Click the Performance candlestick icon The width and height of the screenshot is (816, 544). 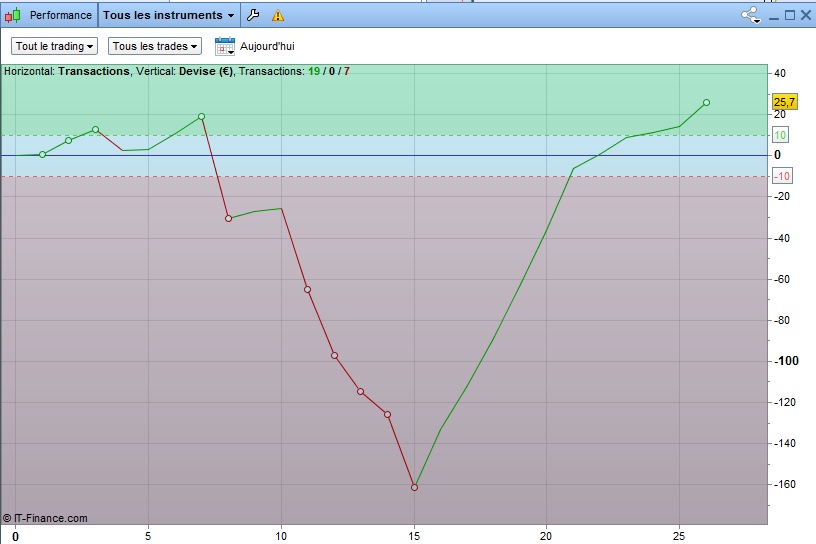coord(12,16)
